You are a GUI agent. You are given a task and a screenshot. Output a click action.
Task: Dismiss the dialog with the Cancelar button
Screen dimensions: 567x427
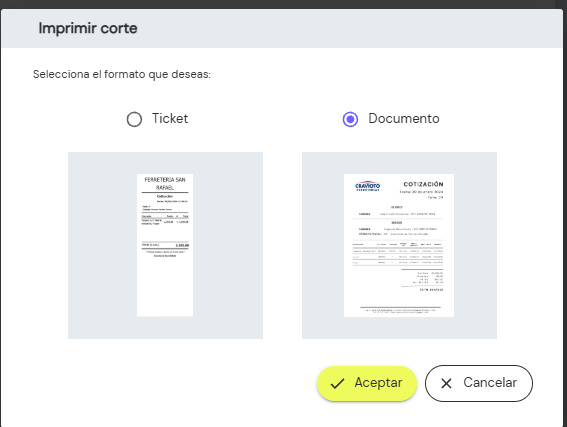click(479, 383)
